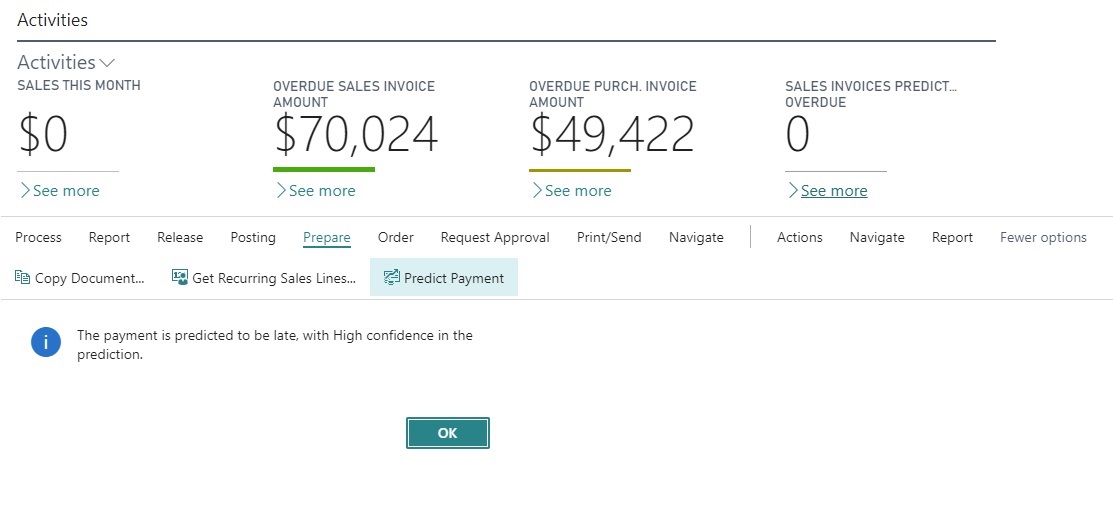The width and height of the screenshot is (1113, 521).
Task: Click the SALES INVOICES PREDICT... OVERDUE label
Action: (x=871, y=94)
